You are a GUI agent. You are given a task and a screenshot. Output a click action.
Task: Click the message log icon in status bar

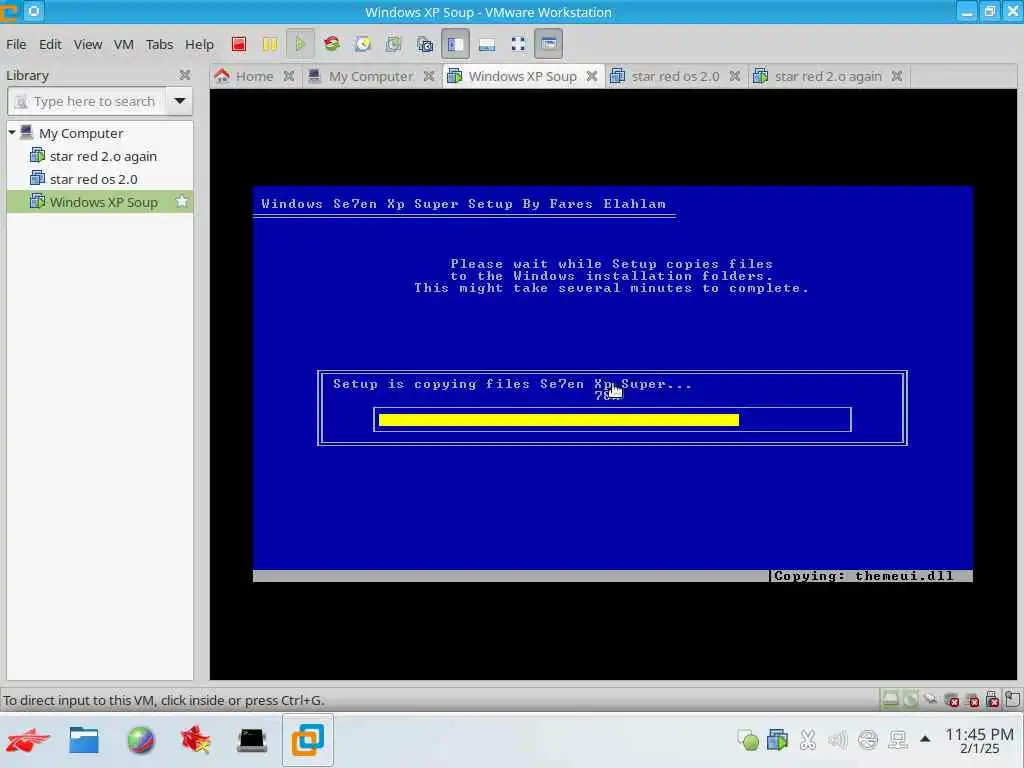coord(1013,699)
